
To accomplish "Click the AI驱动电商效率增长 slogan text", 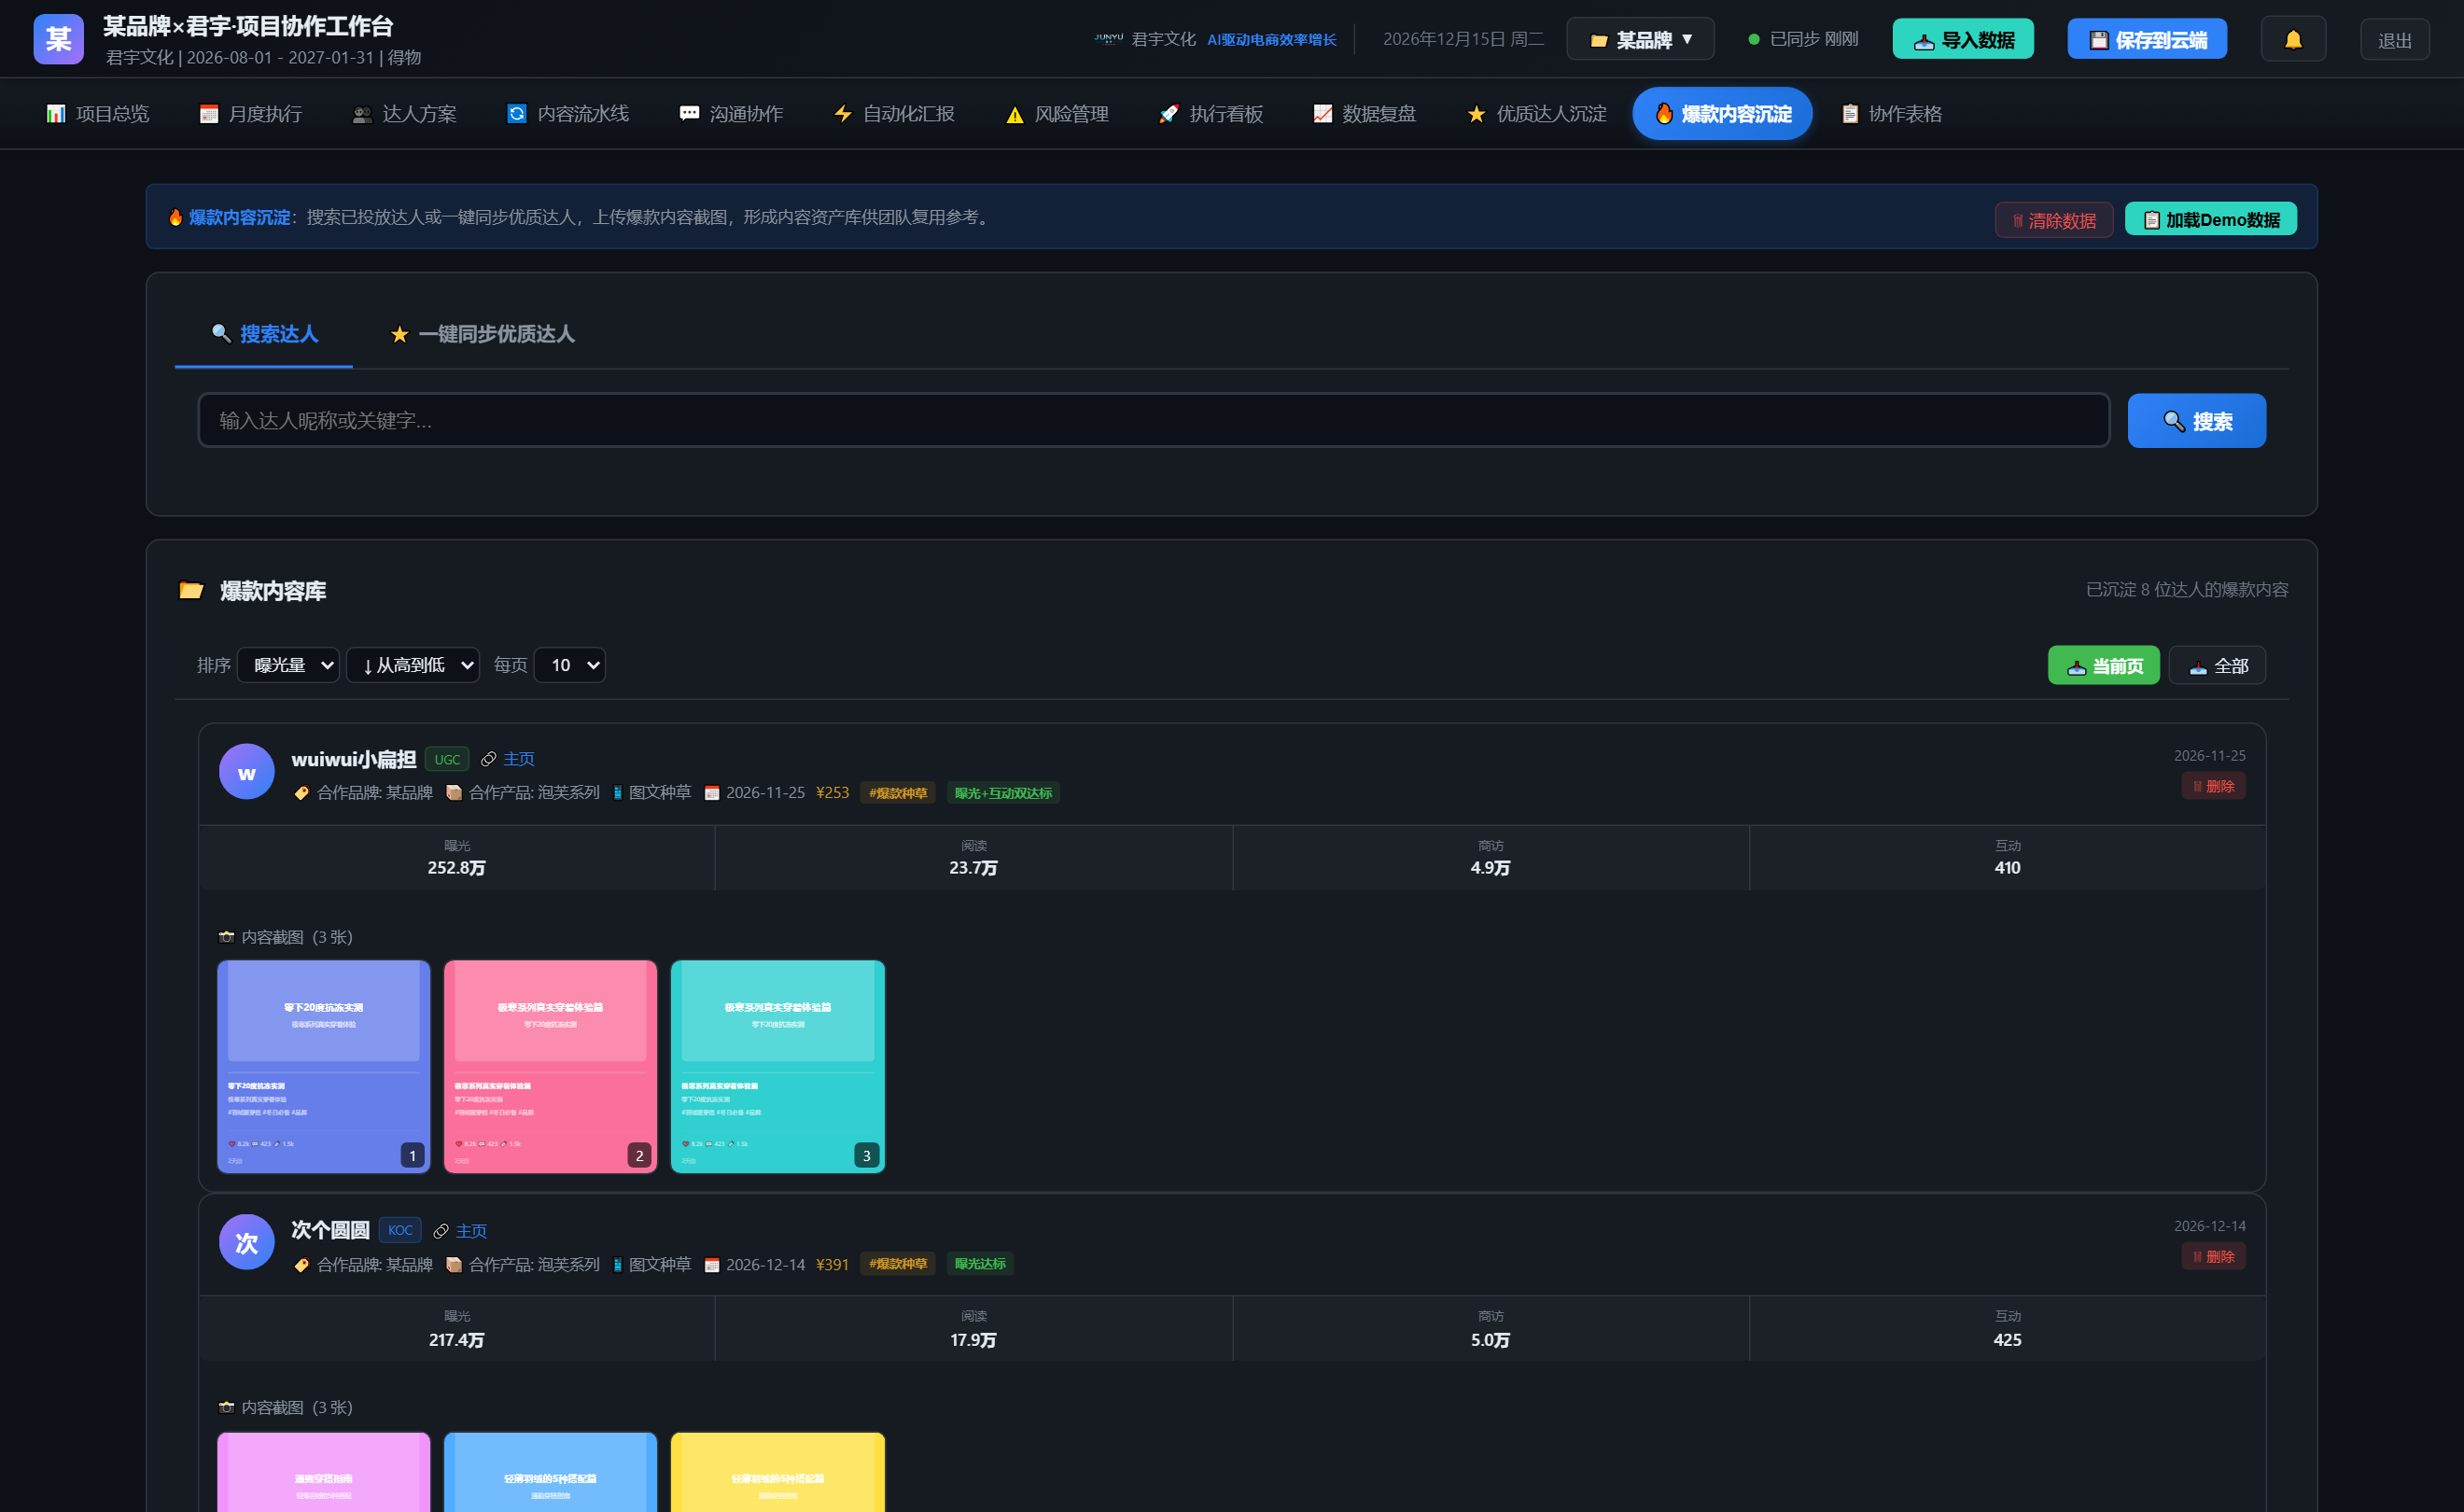I will (1272, 40).
